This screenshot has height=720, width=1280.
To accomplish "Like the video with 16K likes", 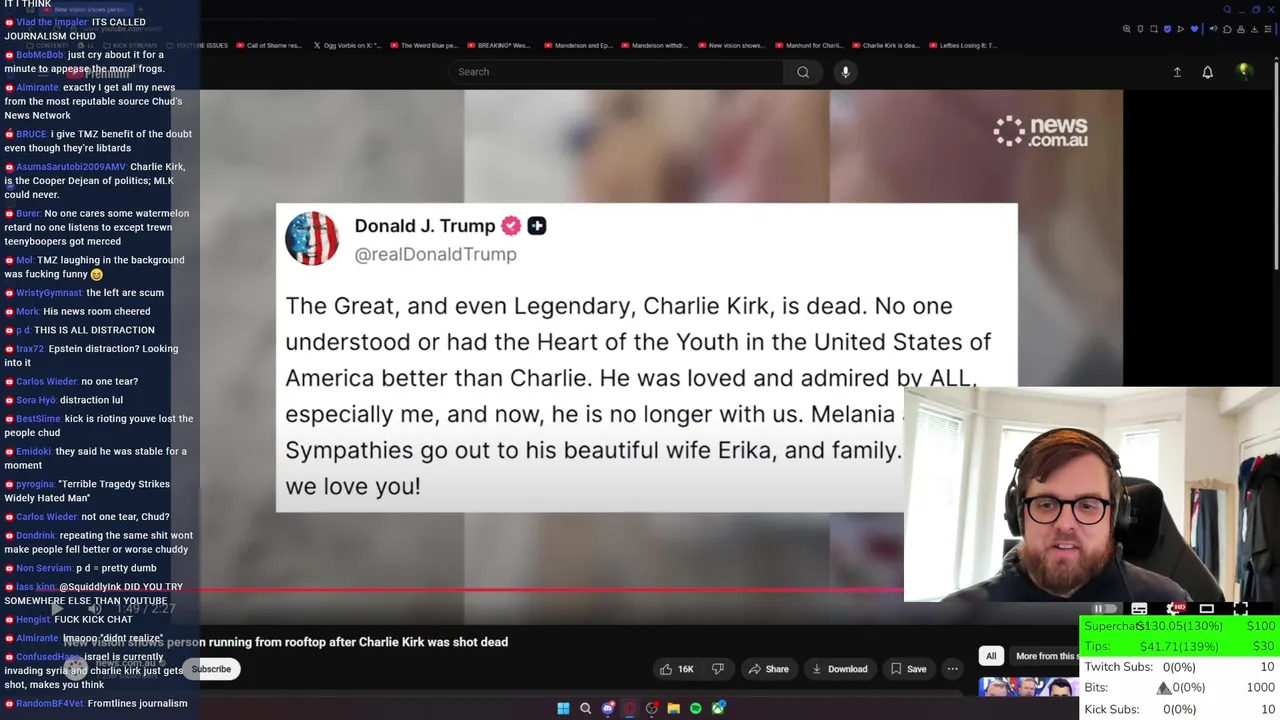I will (677, 669).
